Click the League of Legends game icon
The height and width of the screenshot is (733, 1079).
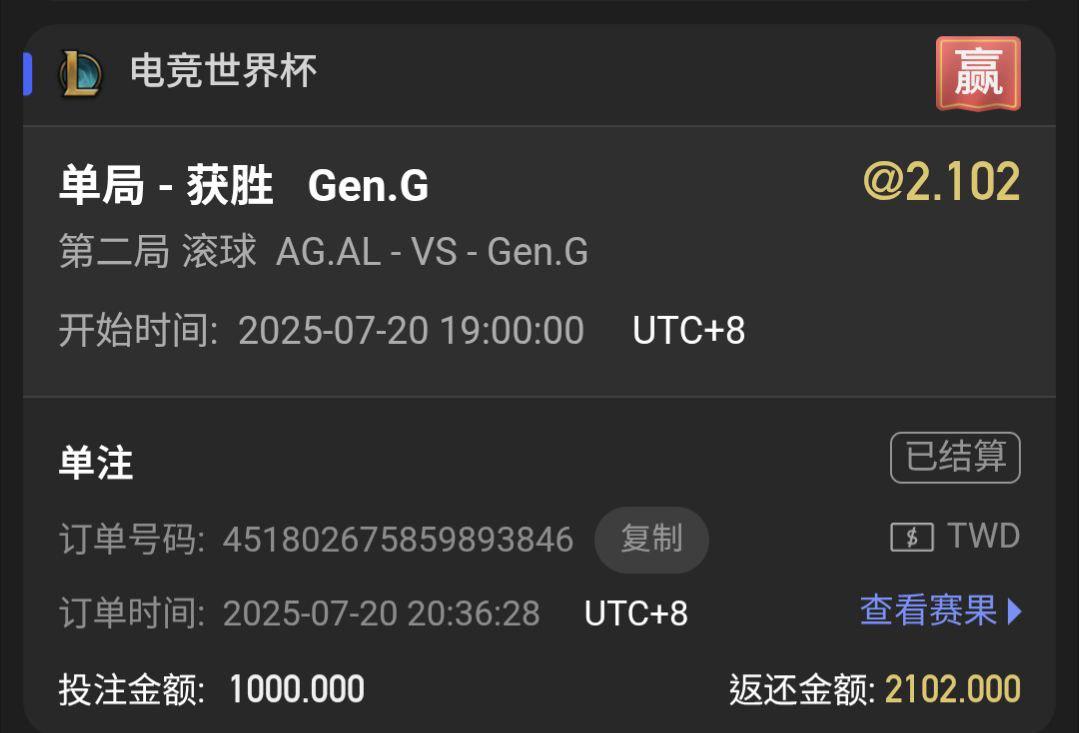point(81,73)
